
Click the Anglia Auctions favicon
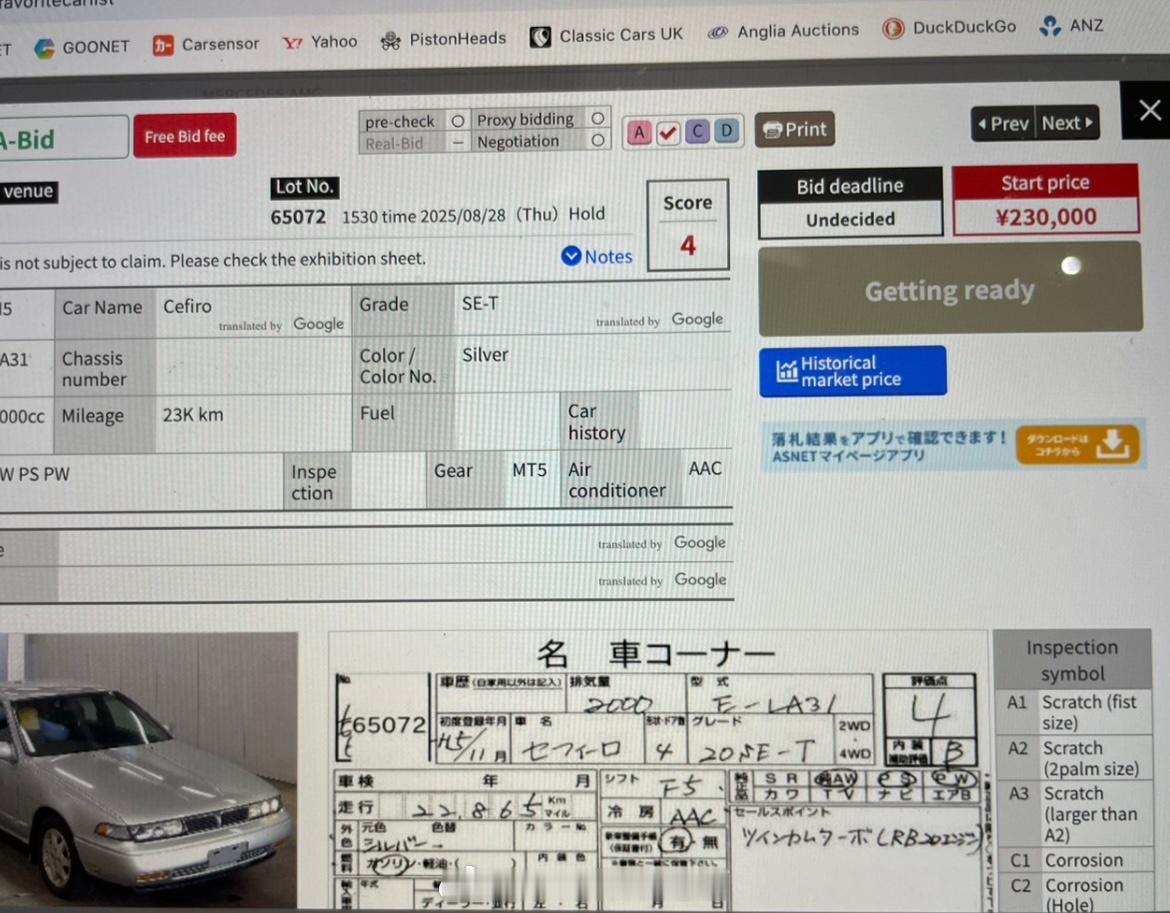coord(718,32)
